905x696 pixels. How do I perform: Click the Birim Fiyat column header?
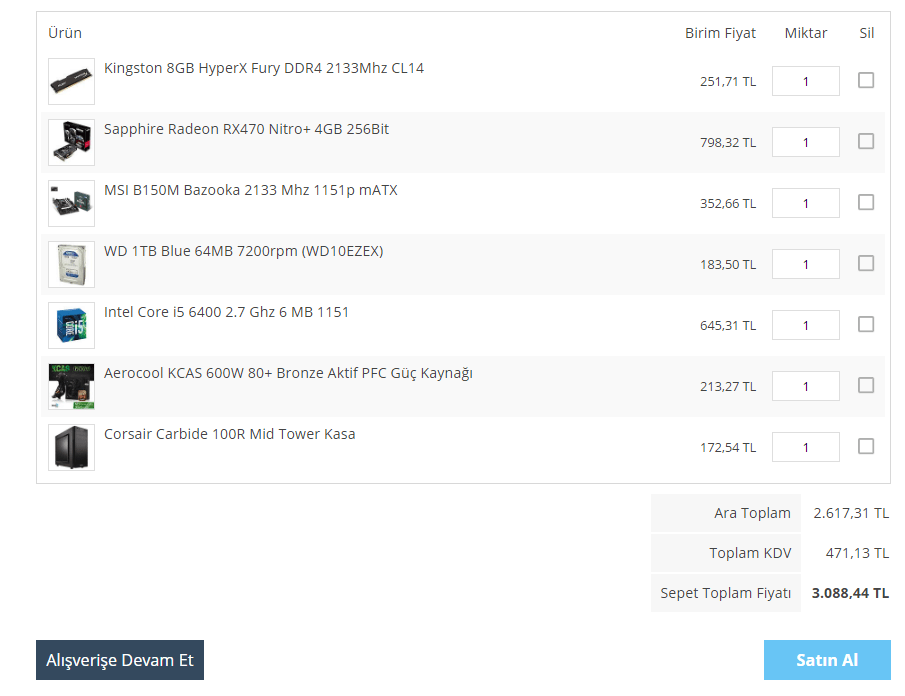pyautogui.click(x=720, y=33)
